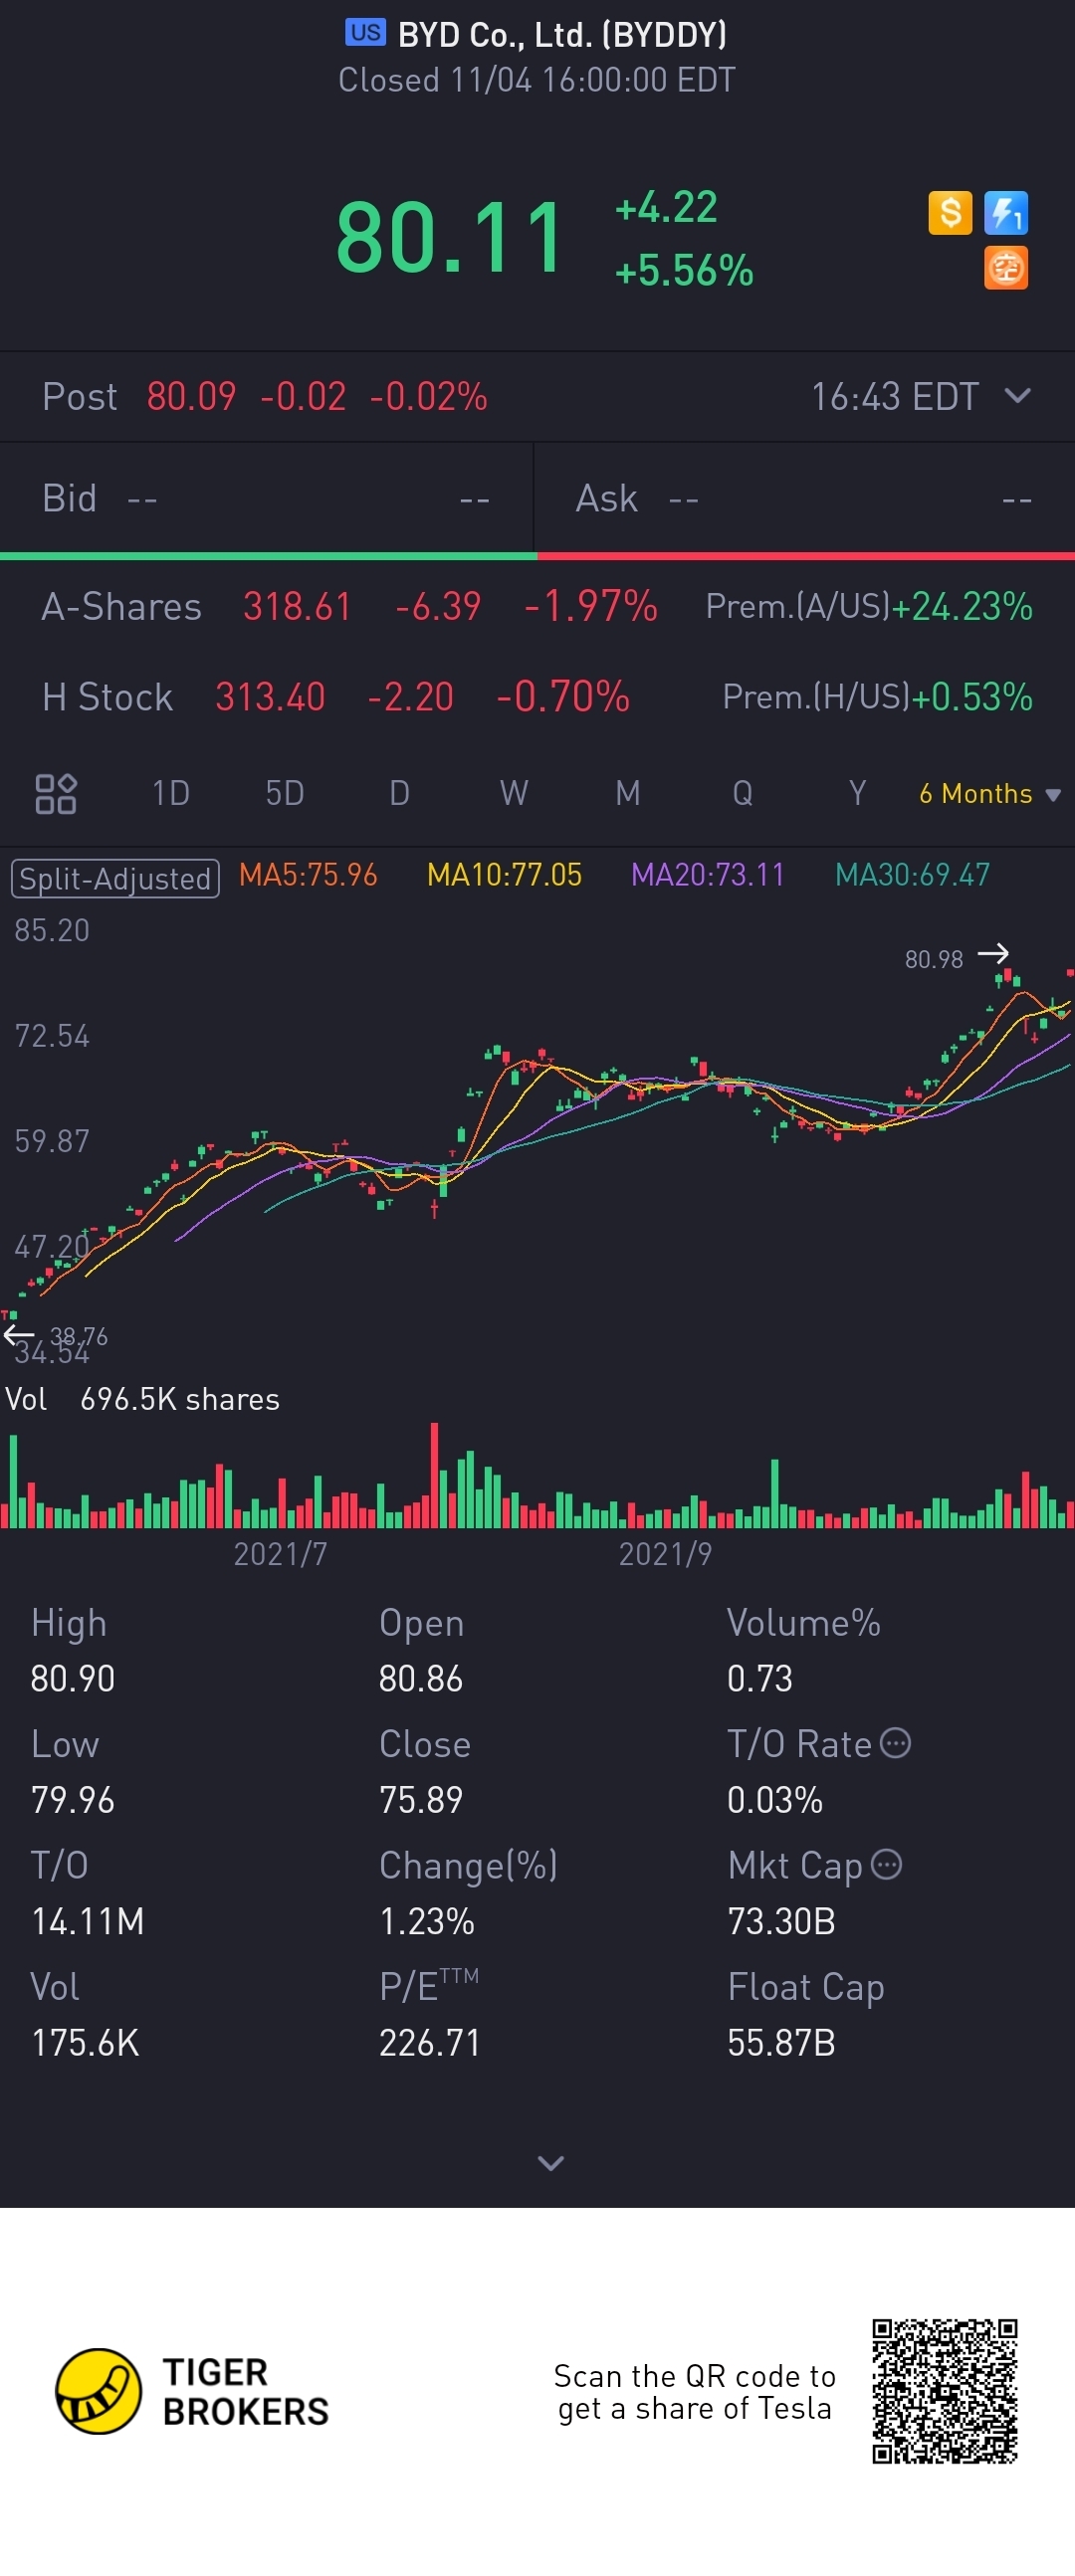Tap the Low 79.96 value

(x=73, y=1800)
